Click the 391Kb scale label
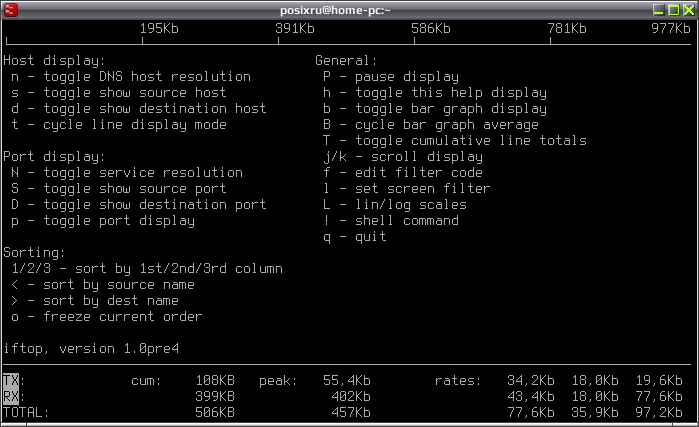This screenshot has height=427, width=699. (295, 29)
